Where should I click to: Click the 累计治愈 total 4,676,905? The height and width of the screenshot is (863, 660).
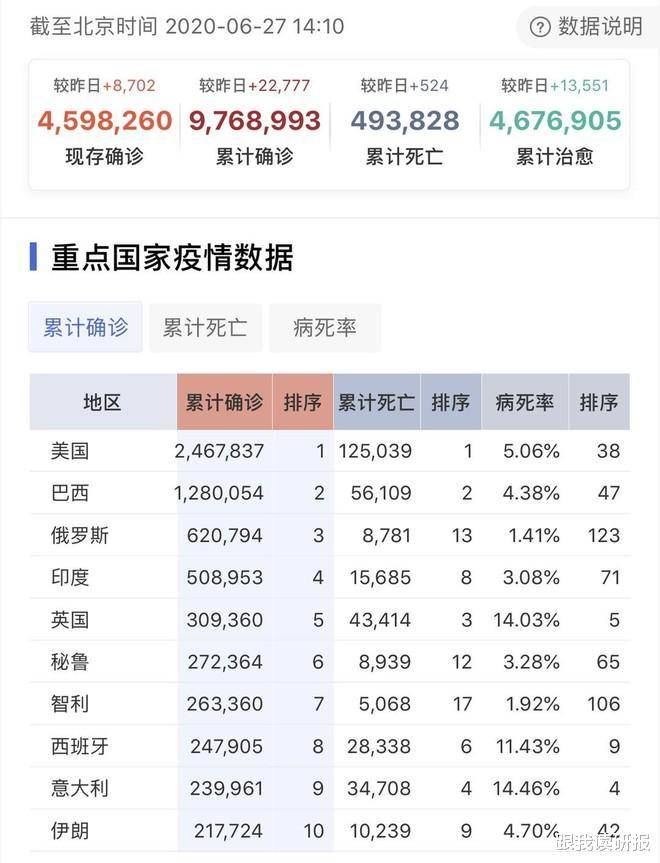click(x=555, y=122)
